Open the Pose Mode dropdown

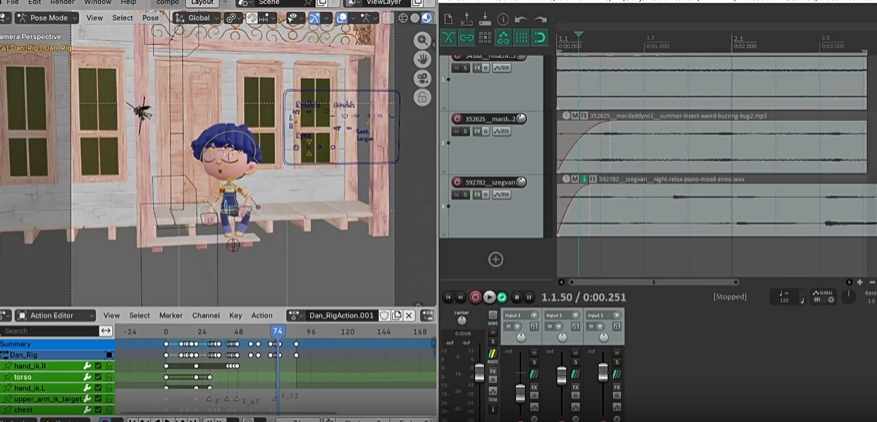(44, 18)
